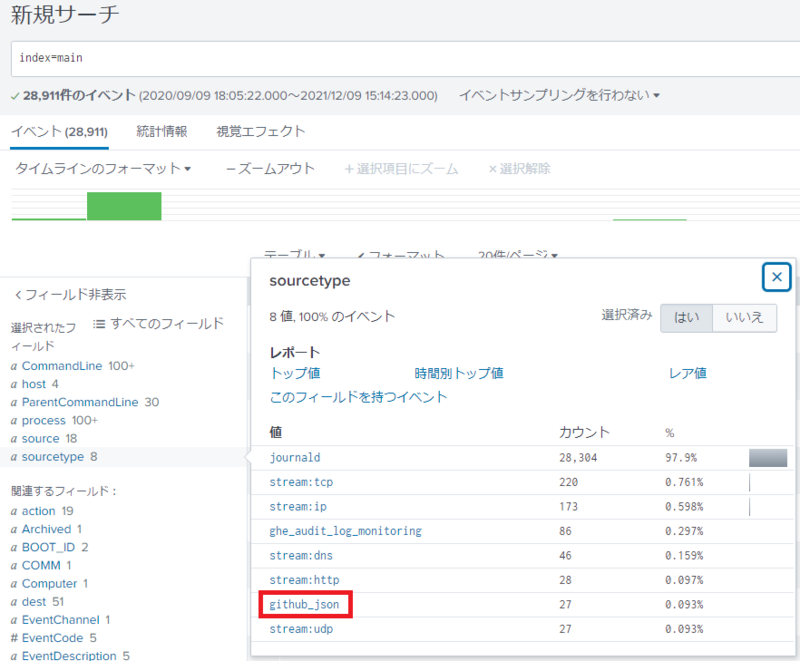Click the journald value
Image resolution: width=800 pixels, height=661 pixels.
(x=295, y=457)
